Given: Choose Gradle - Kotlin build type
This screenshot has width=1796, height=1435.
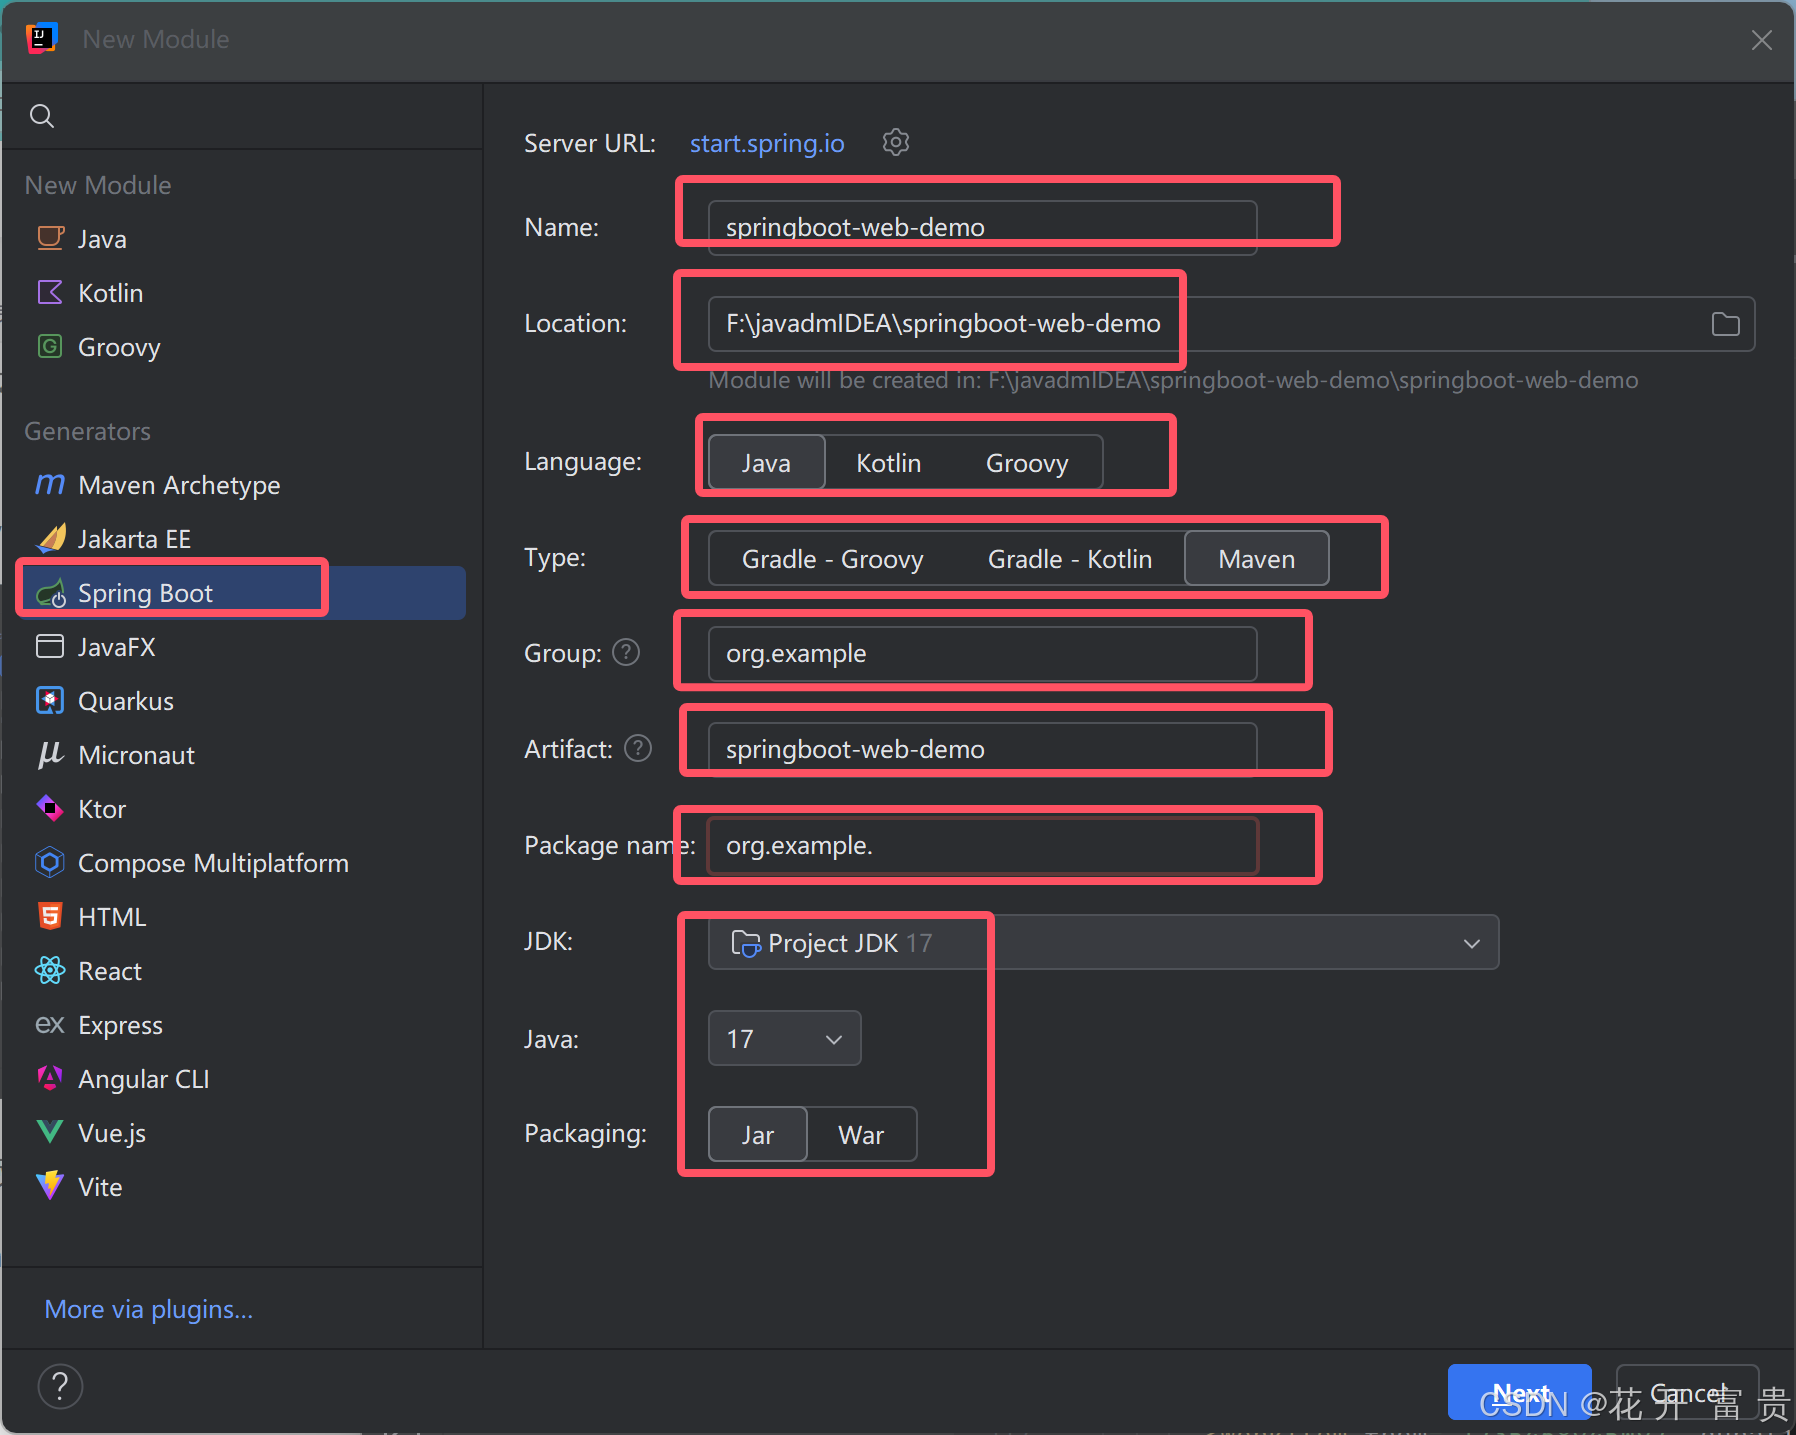Looking at the screenshot, I should (1069, 558).
